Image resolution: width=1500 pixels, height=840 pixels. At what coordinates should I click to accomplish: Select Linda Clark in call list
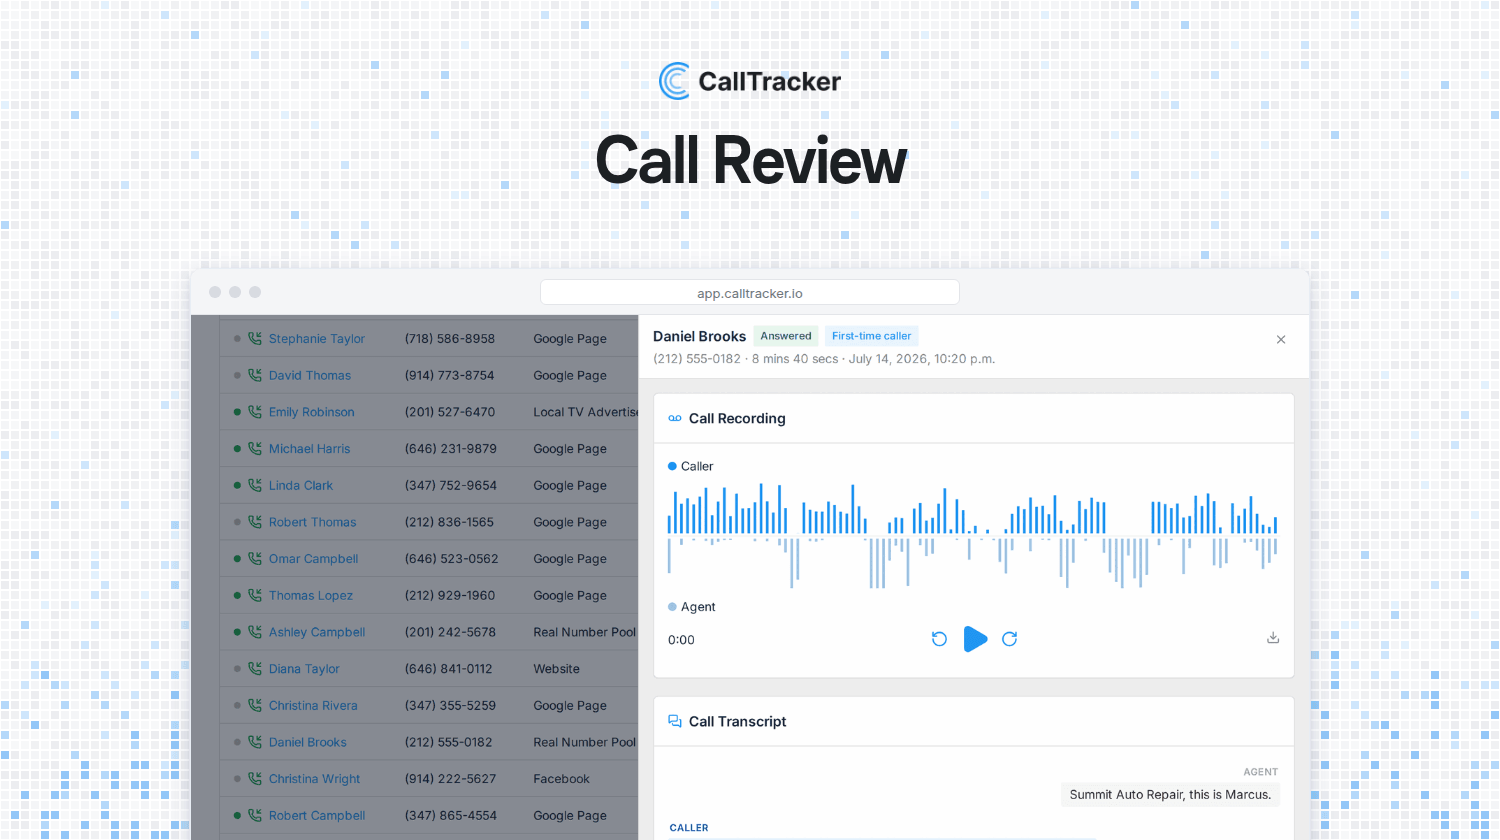(301, 486)
